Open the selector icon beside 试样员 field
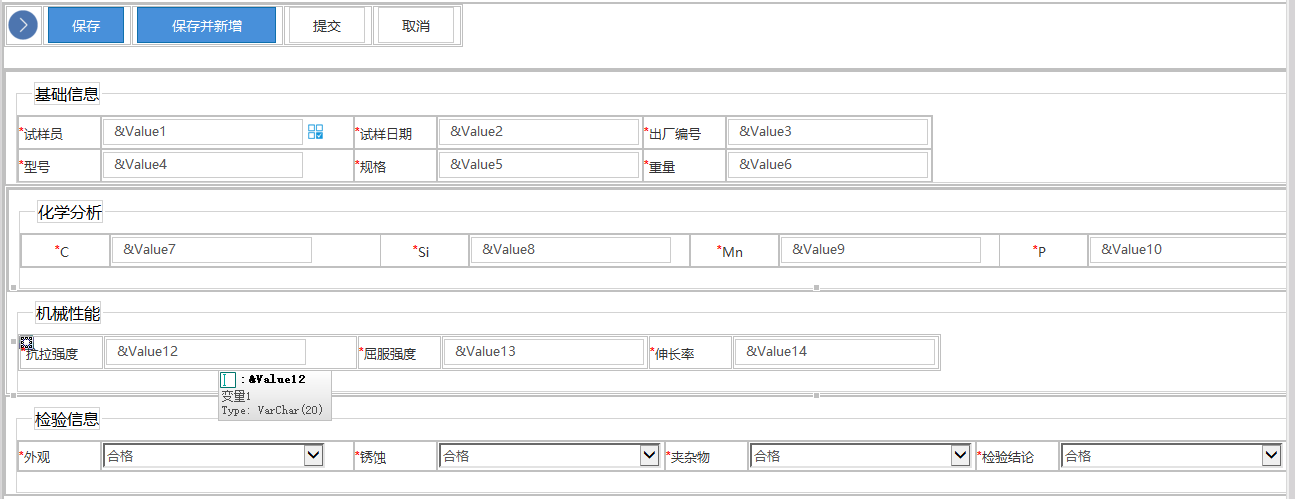Viewport: 1296px width, 499px height. tap(316, 132)
